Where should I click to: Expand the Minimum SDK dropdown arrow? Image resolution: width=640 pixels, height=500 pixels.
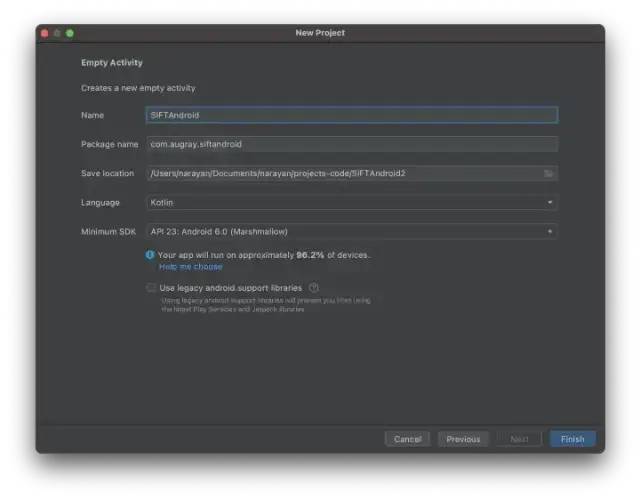coord(549,232)
